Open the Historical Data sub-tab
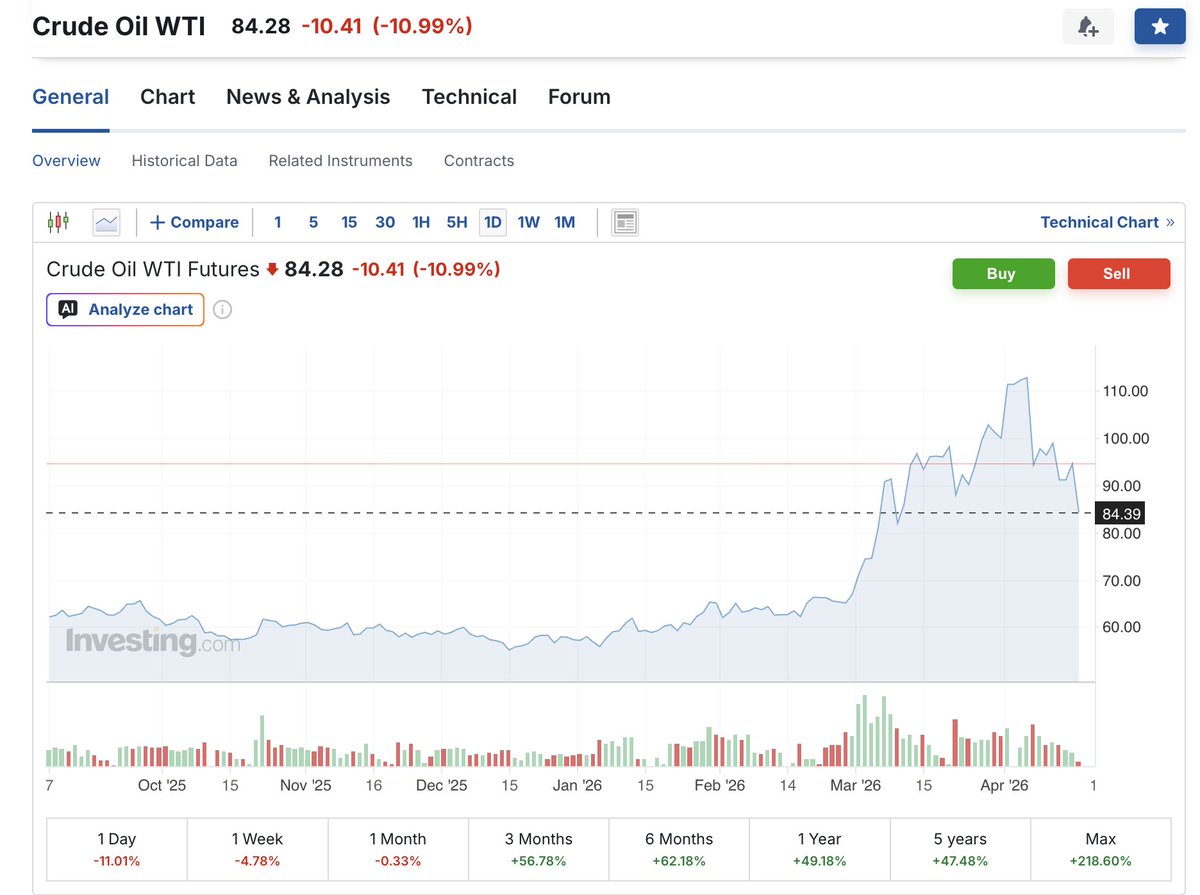 pyautogui.click(x=185, y=161)
